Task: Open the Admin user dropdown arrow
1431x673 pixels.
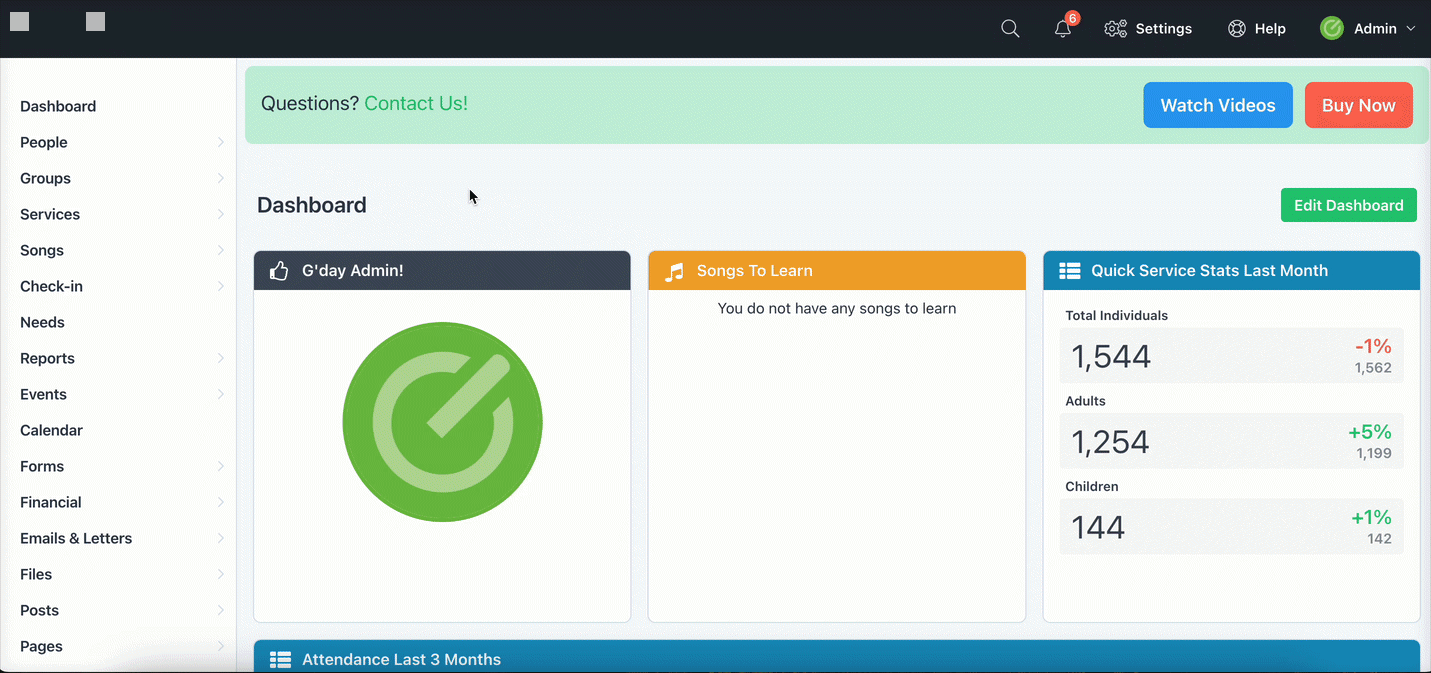Action: pos(1411,29)
